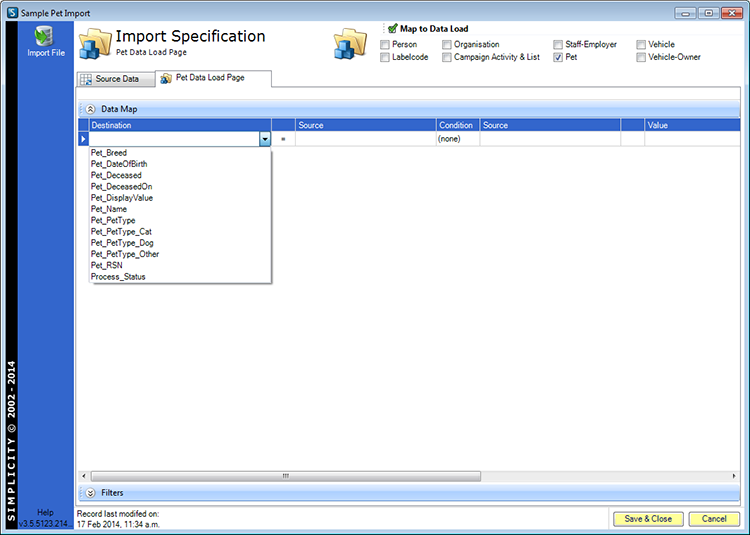Choose Pet_DisplayValue from the list

[x=180, y=198]
